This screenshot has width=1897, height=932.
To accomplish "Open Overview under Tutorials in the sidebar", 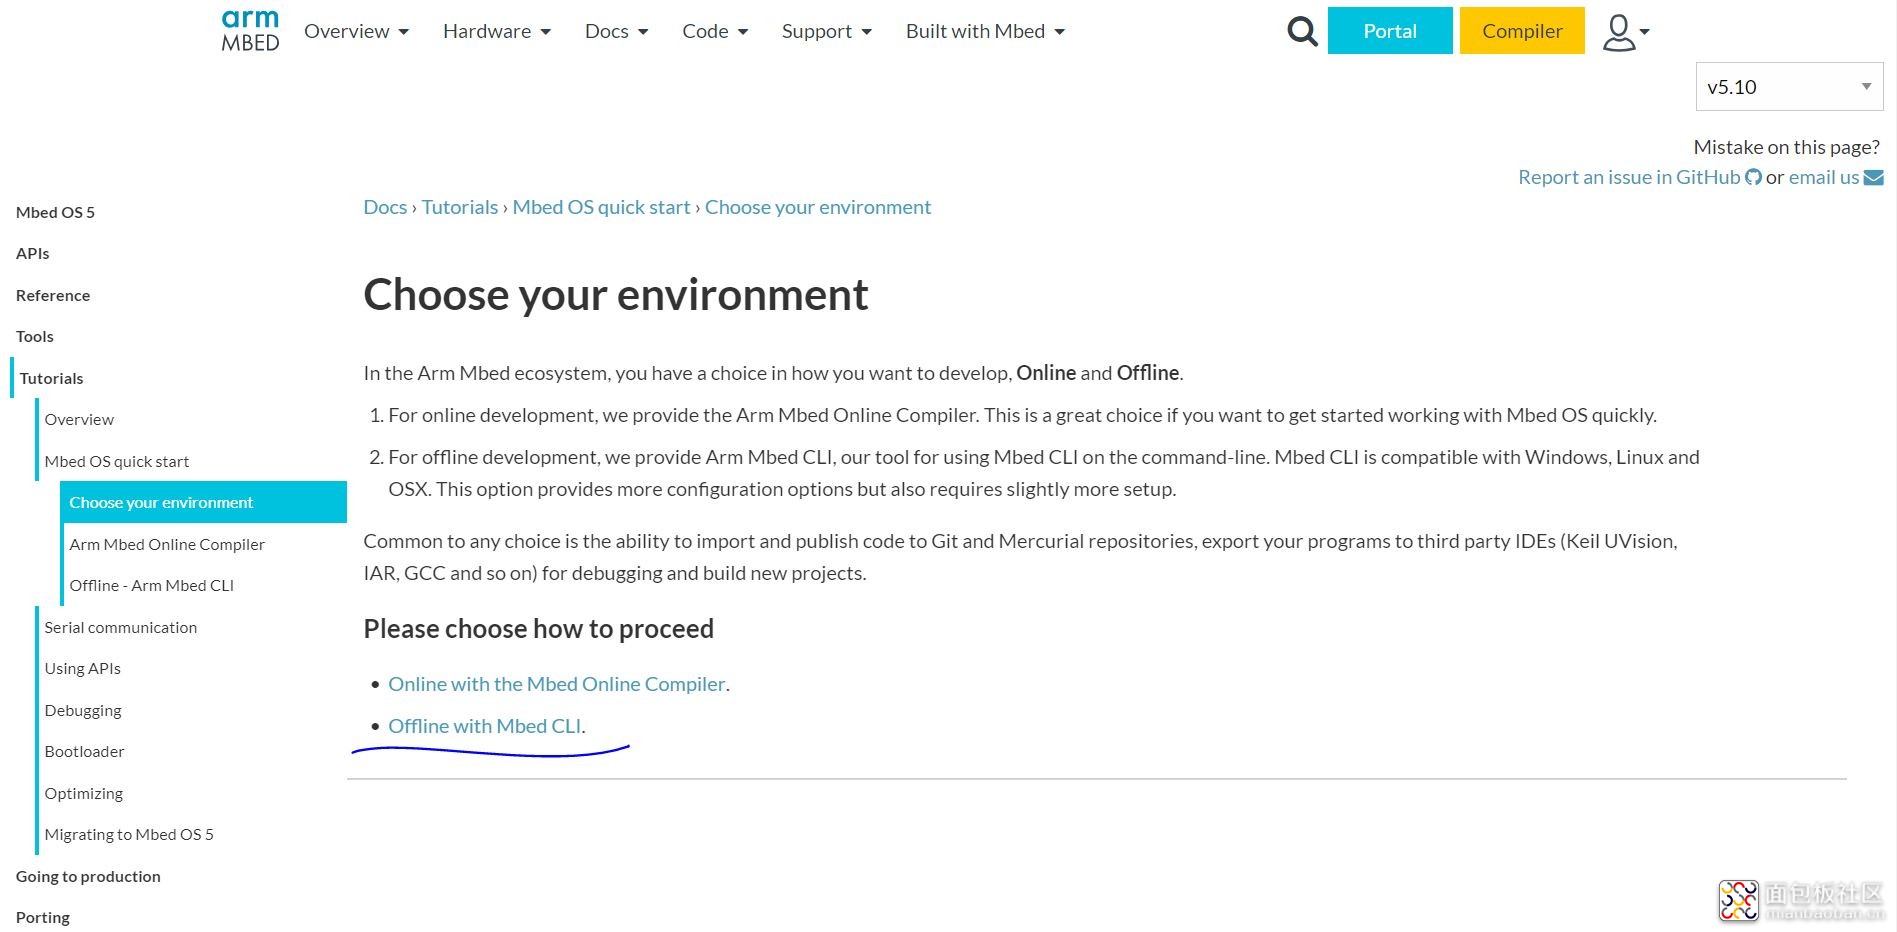I will [x=79, y=419].
